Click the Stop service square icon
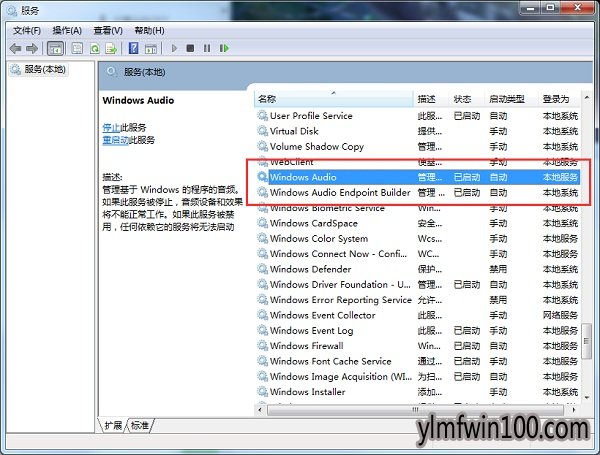This screenshot has height=455, width=600. tap(190, 48)
